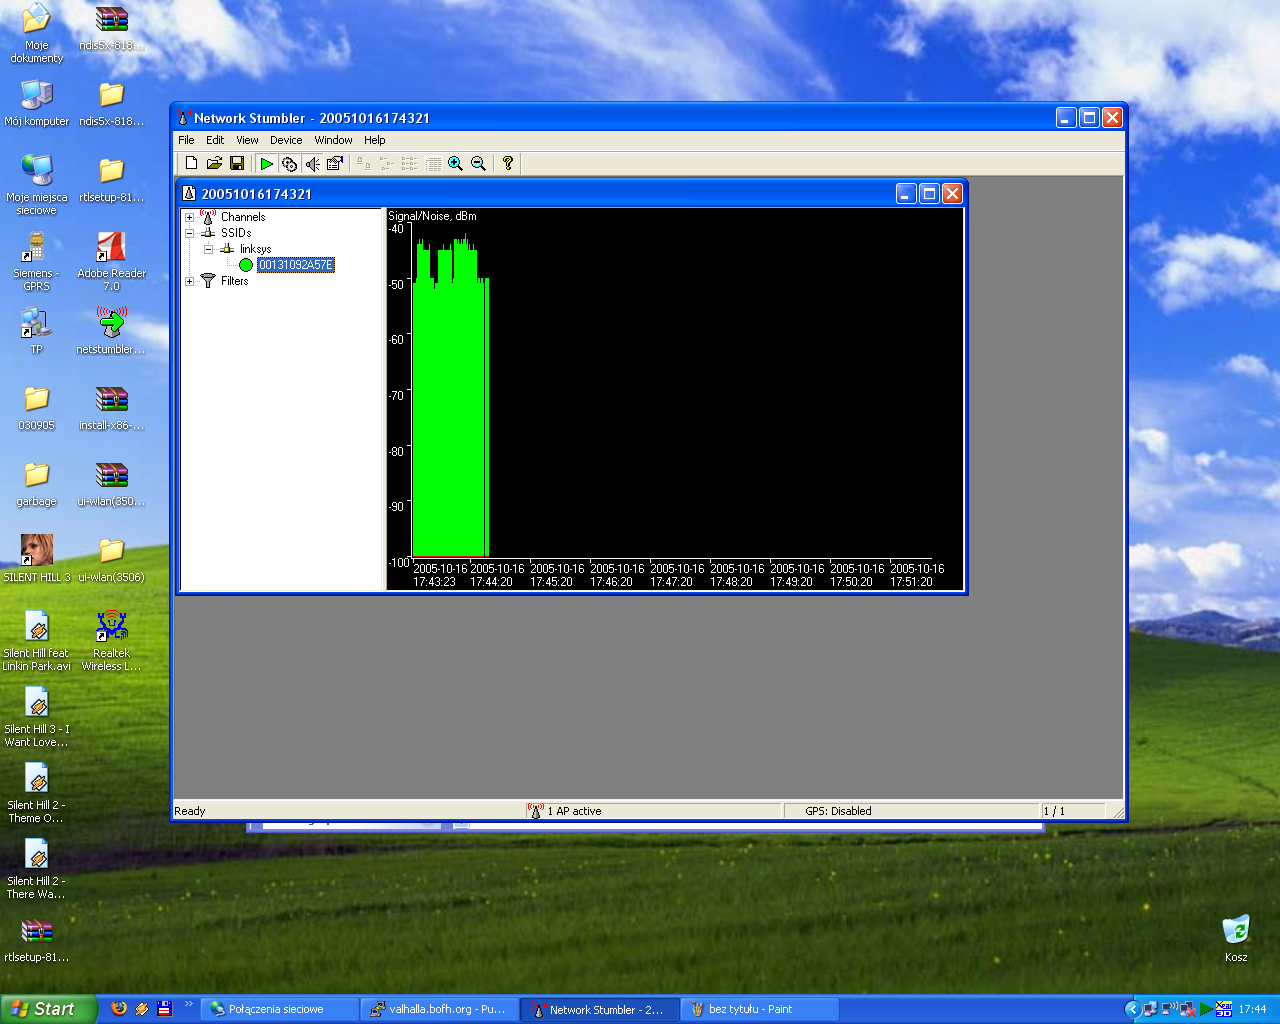Click the New document toolbar icon
1280x1024 pixels.
(x=191, y=163)
